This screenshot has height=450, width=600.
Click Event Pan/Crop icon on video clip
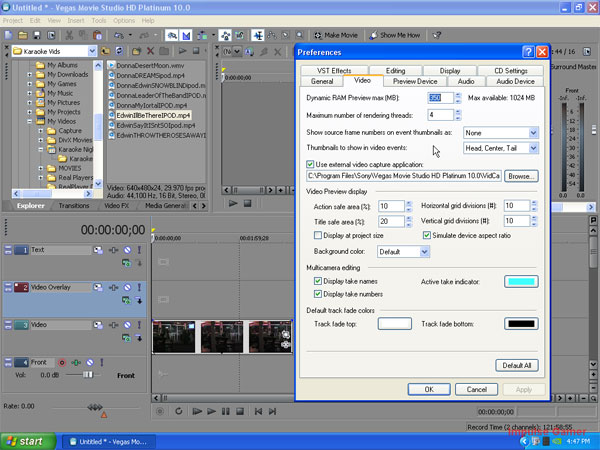click(285, 334)
